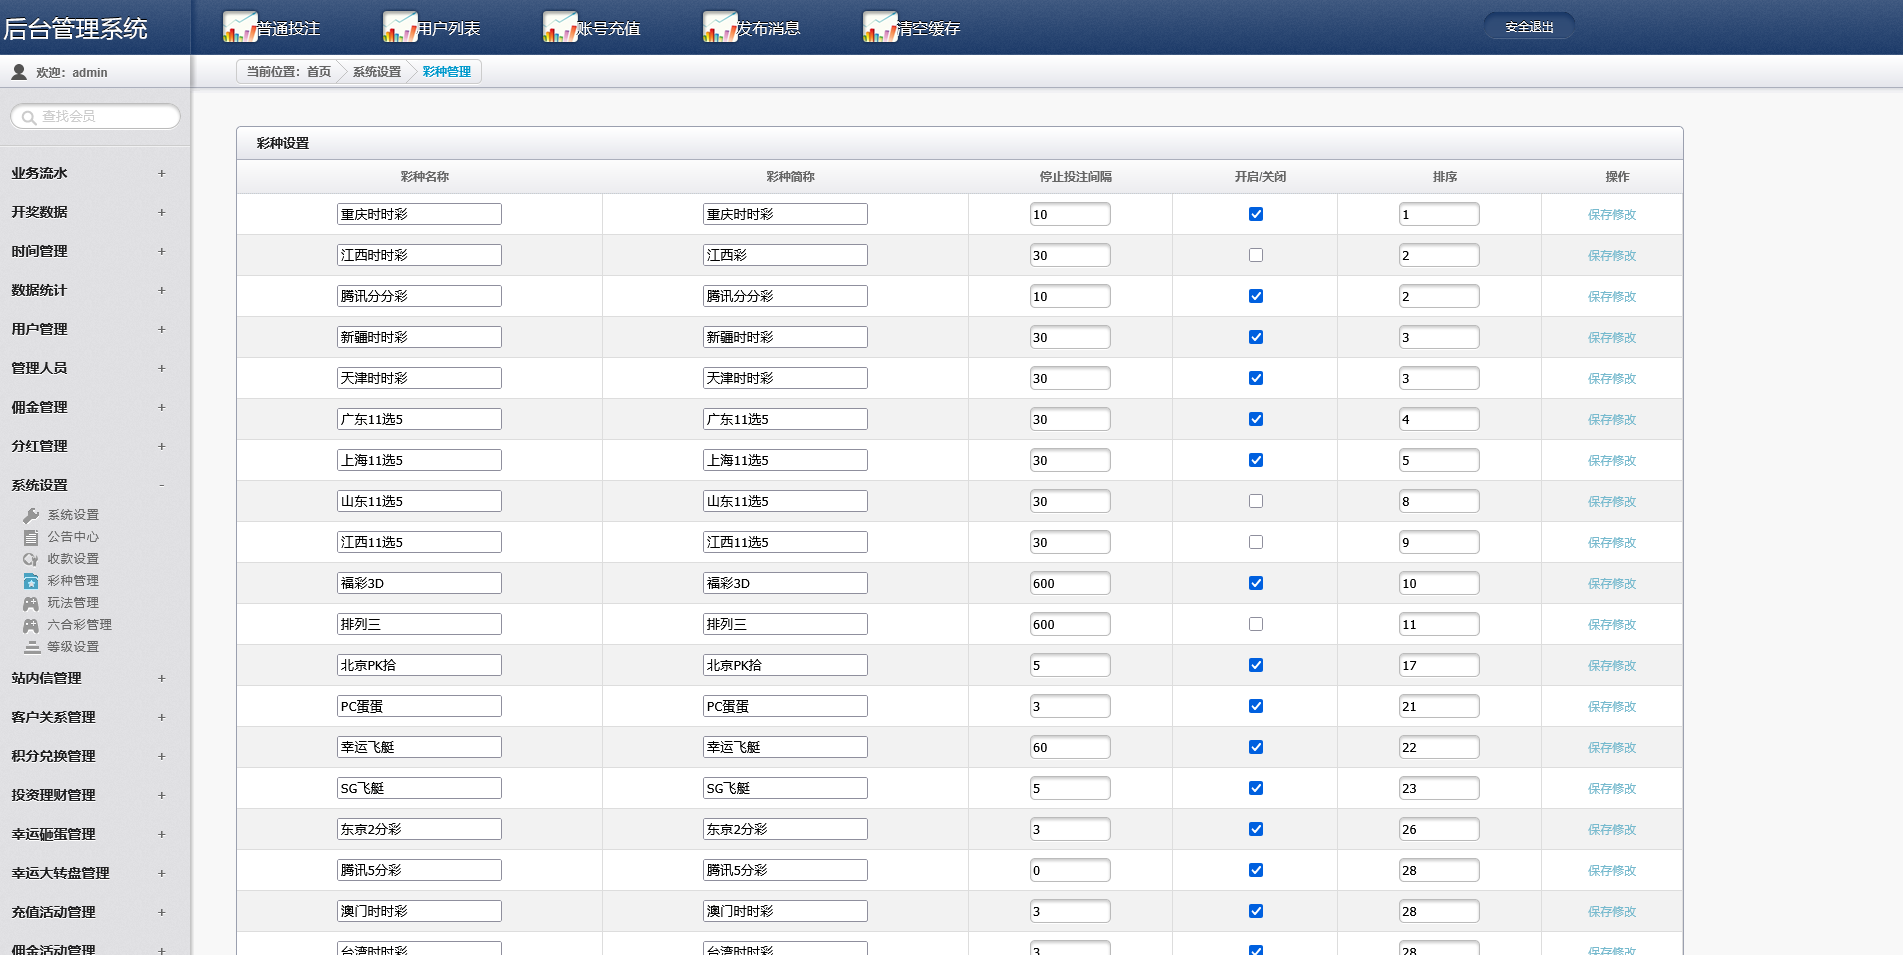Click the 账号充值 chart icon
This screenshot has height=955, width=1903.
pos(560,27)
